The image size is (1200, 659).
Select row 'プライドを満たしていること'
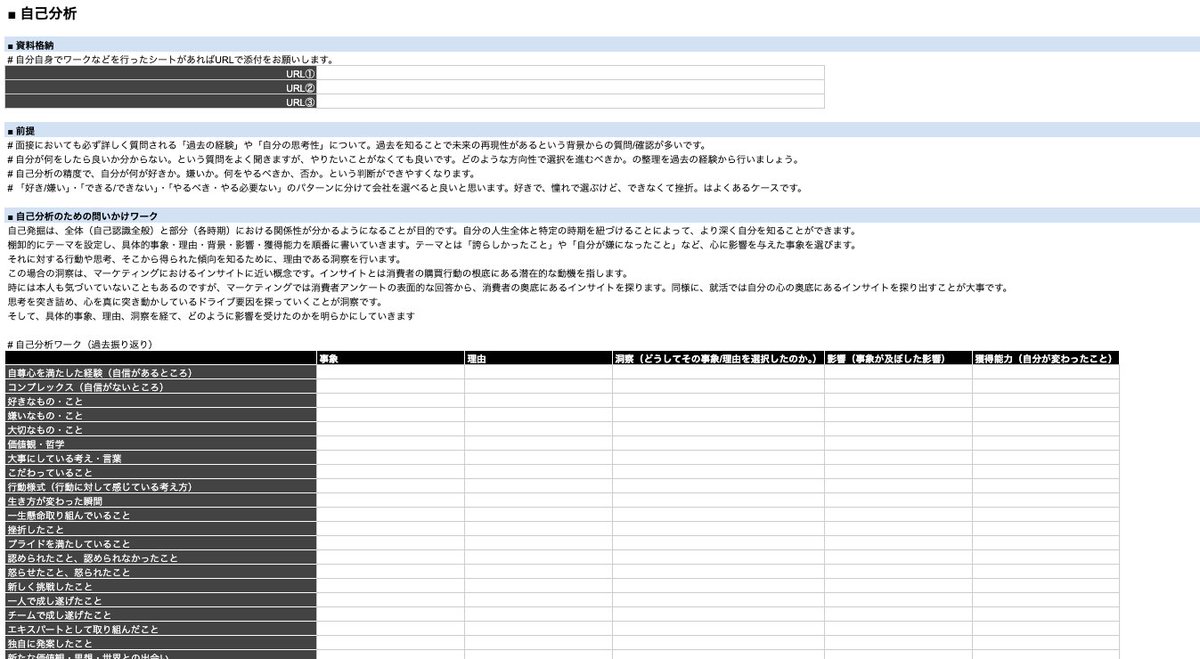pyautogui.click(x=161, y=544)
